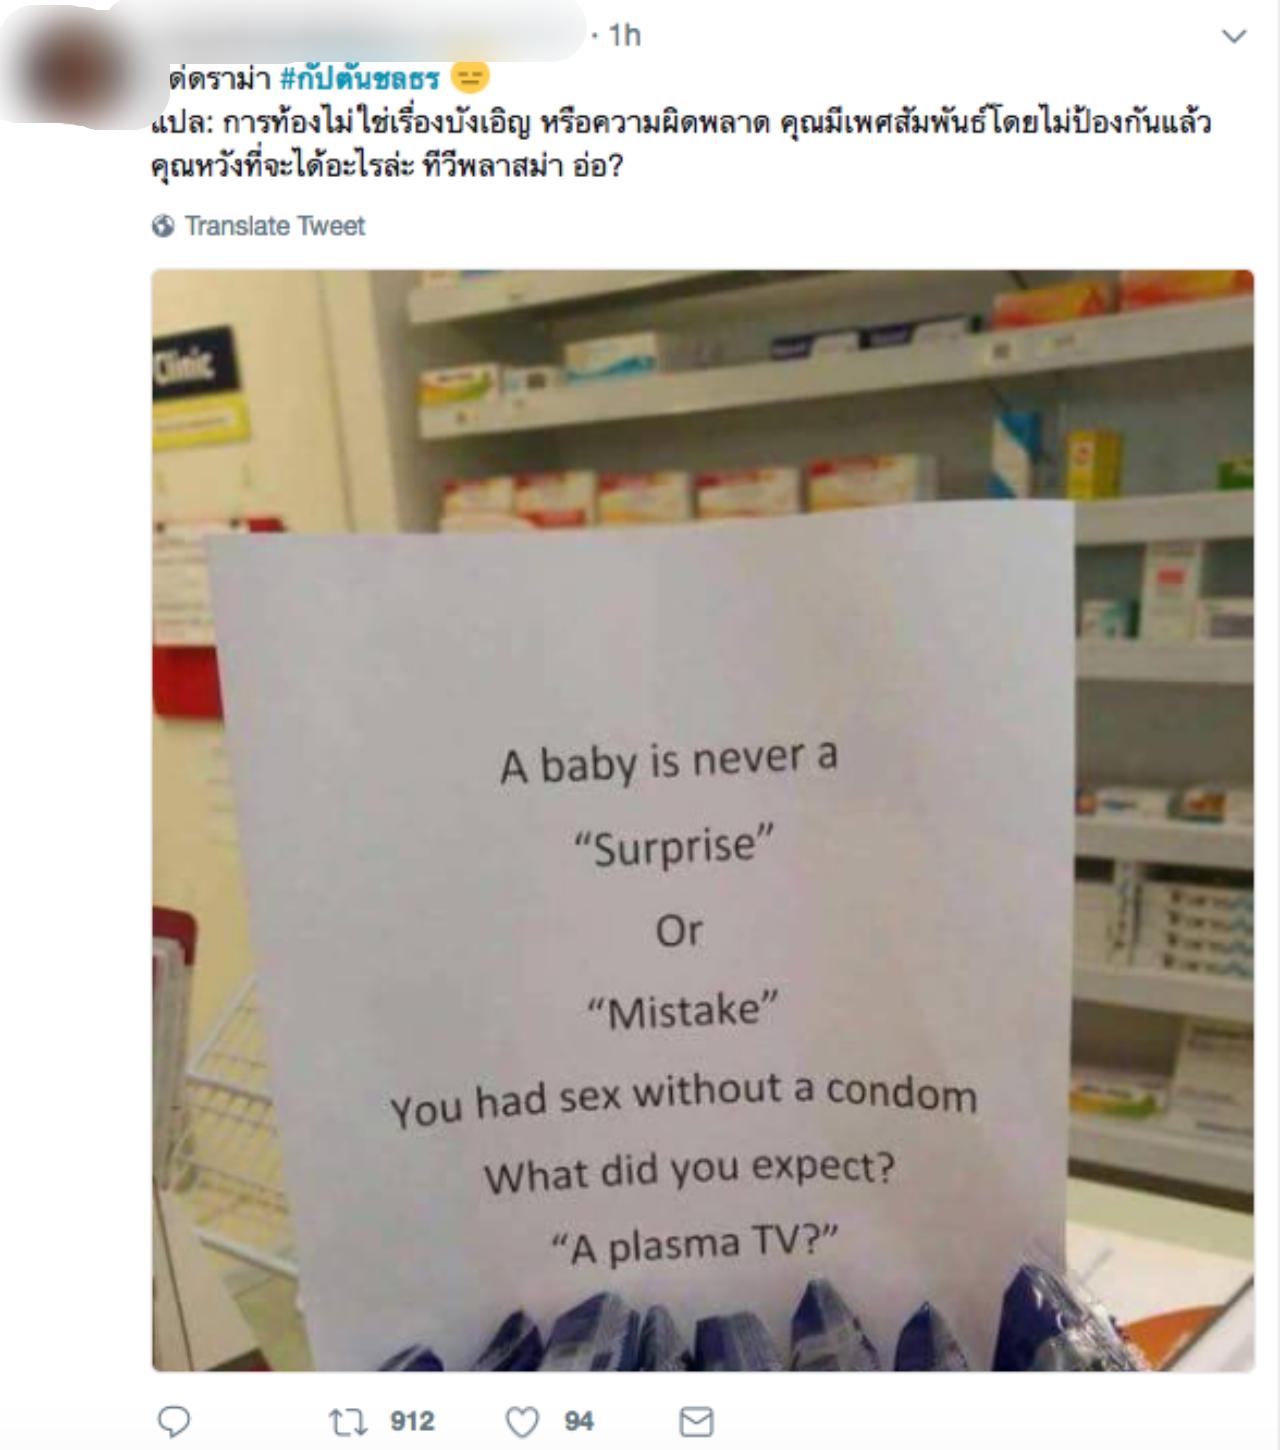Click the second tweet line ending ทีวีพลาสม่า อ่อ?
1280x1450 pixels.
[388, 166]
